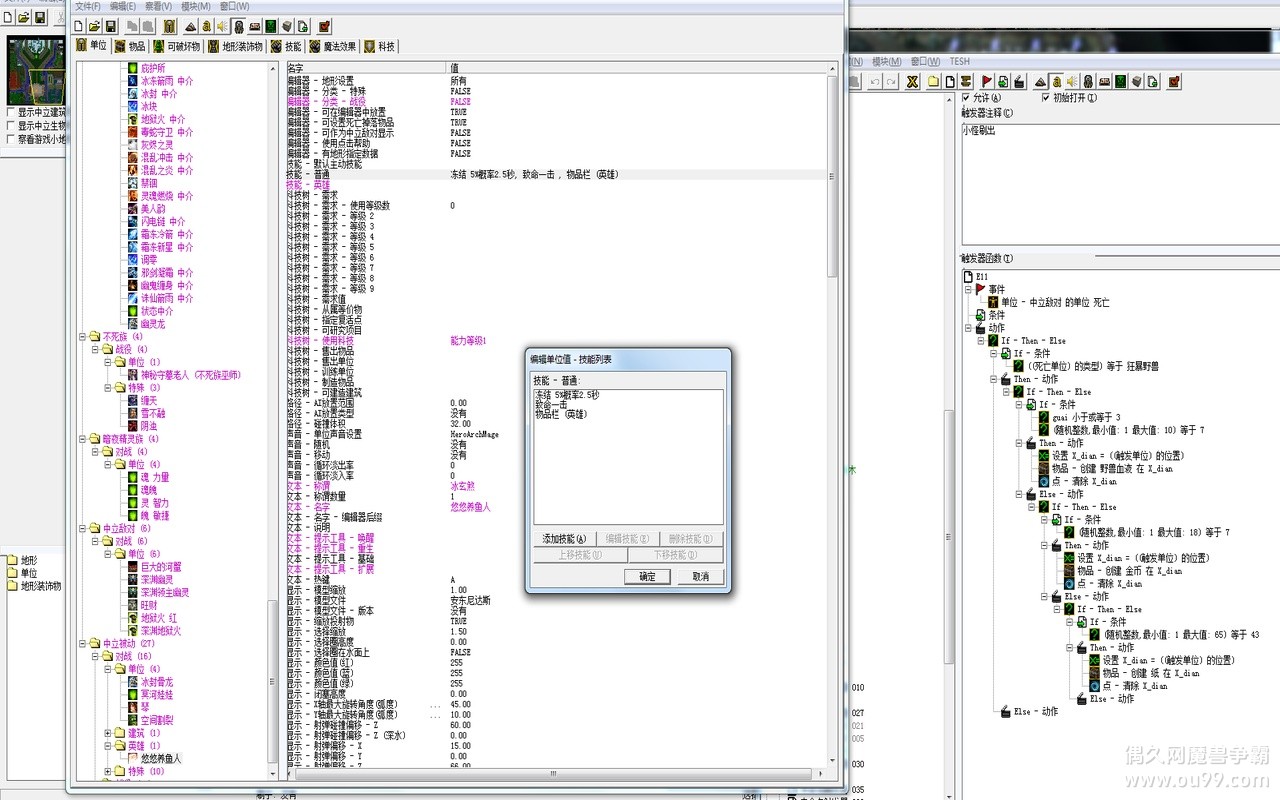Select 地形装饰物 folder in left panel
This screenshot has width=1280, height=800.
click(40, 586)
